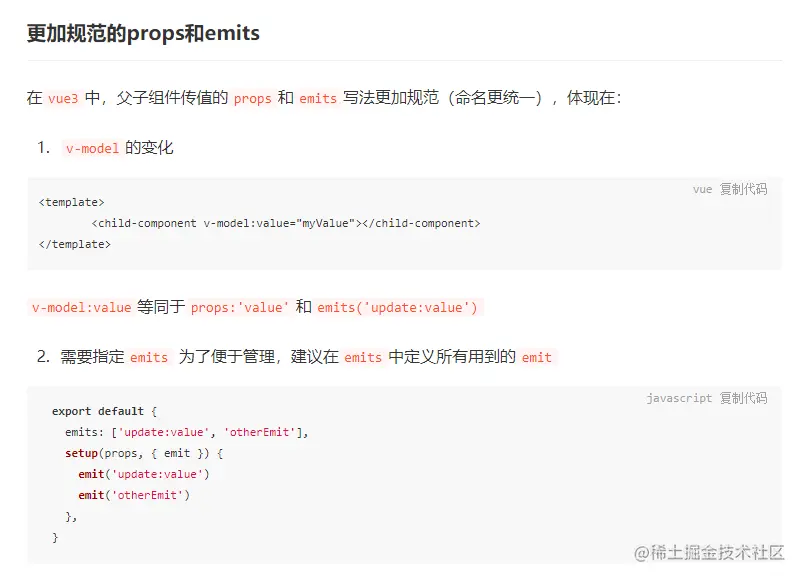This screenshot has height=580, width=803.
Task: Click the setup(props, { emit }) code line
Action: 144,453
